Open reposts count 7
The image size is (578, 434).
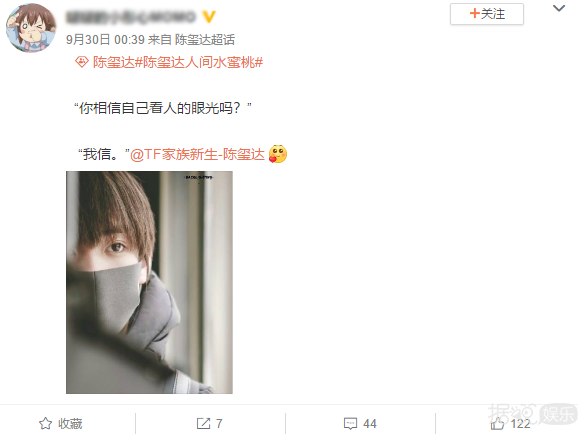pyautogui.click(x=219, y=424)
